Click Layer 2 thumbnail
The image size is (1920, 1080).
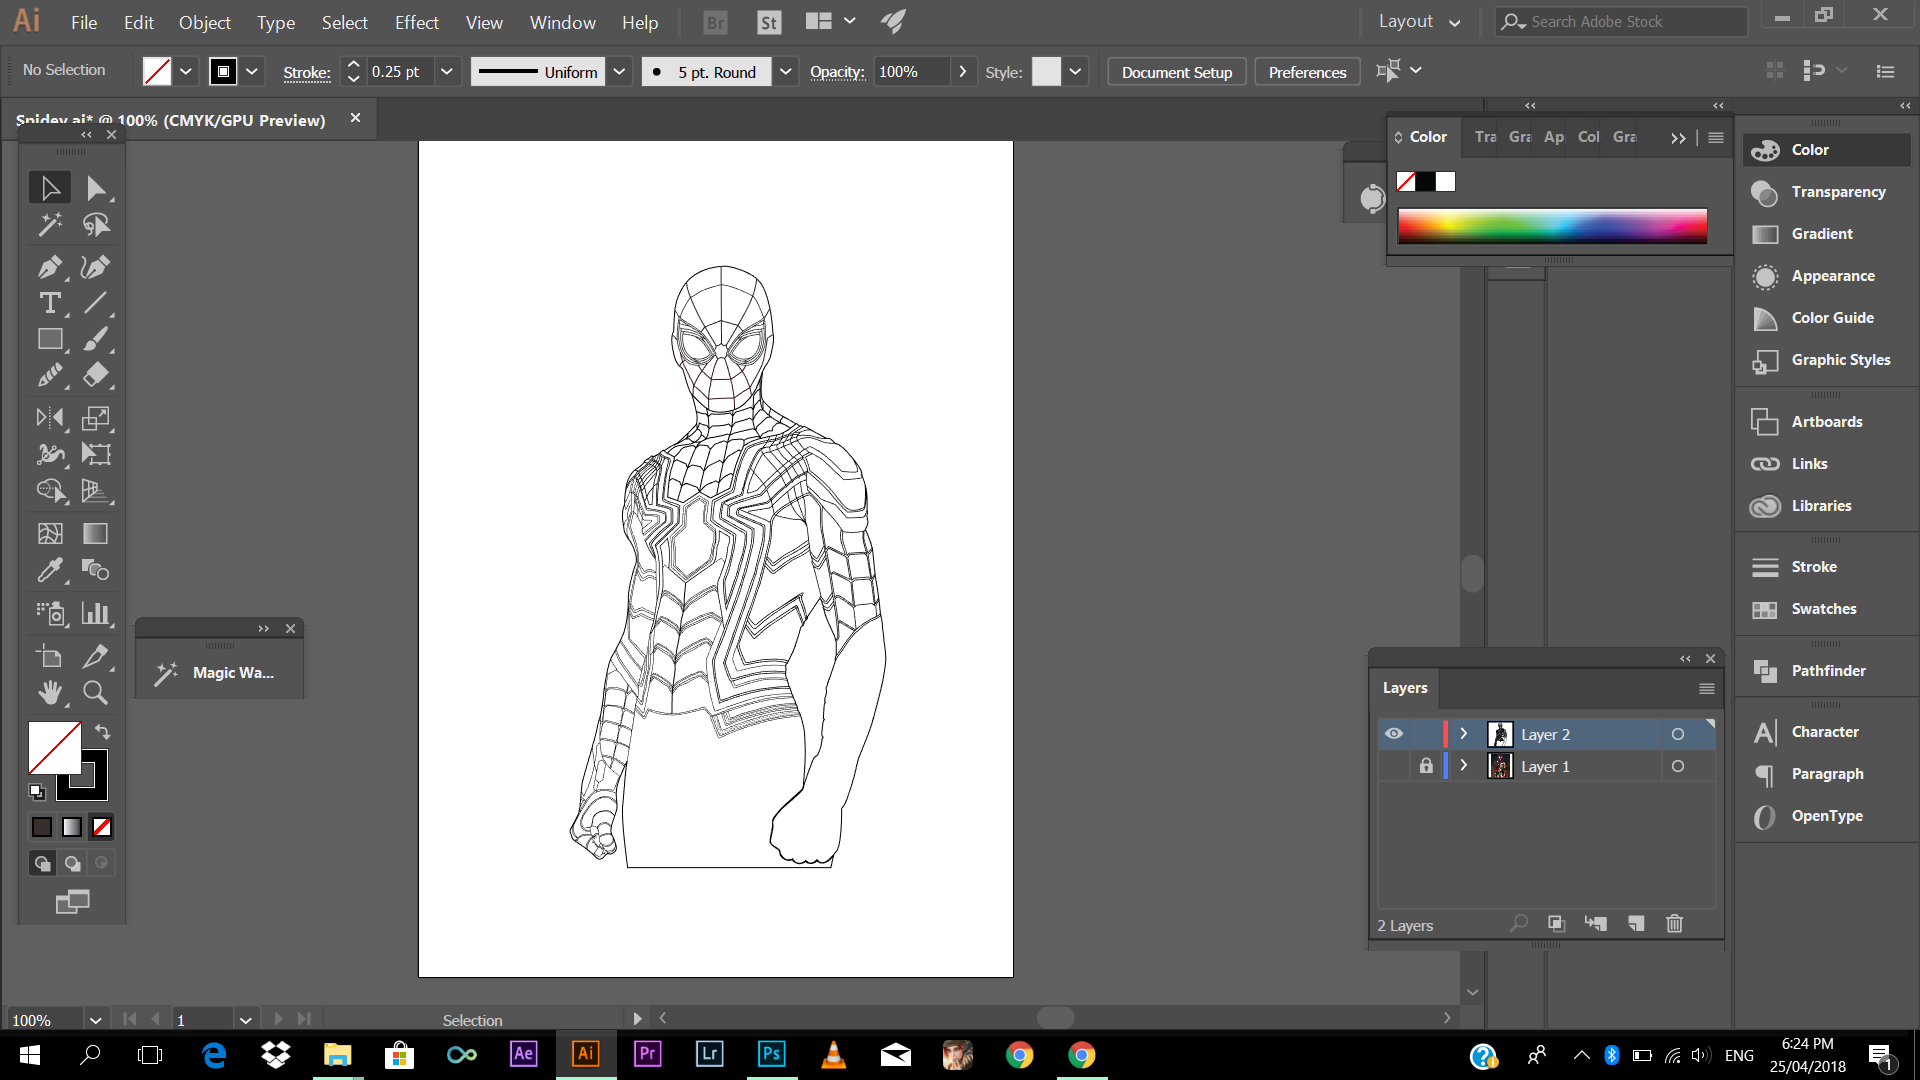pyautogui.click(x=1500, y=734)
